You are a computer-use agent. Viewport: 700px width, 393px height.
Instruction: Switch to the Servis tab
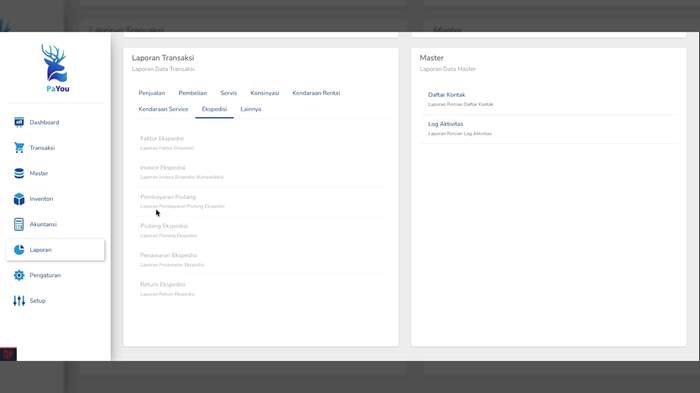tap(229, 93)
